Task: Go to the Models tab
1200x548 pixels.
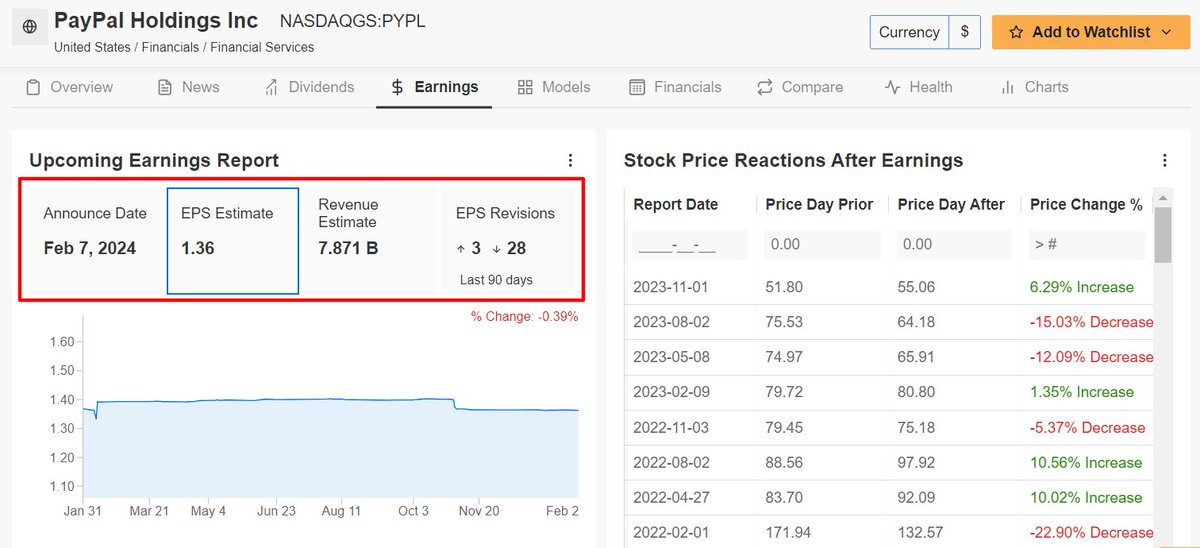Action: click(x=554, y=87)
